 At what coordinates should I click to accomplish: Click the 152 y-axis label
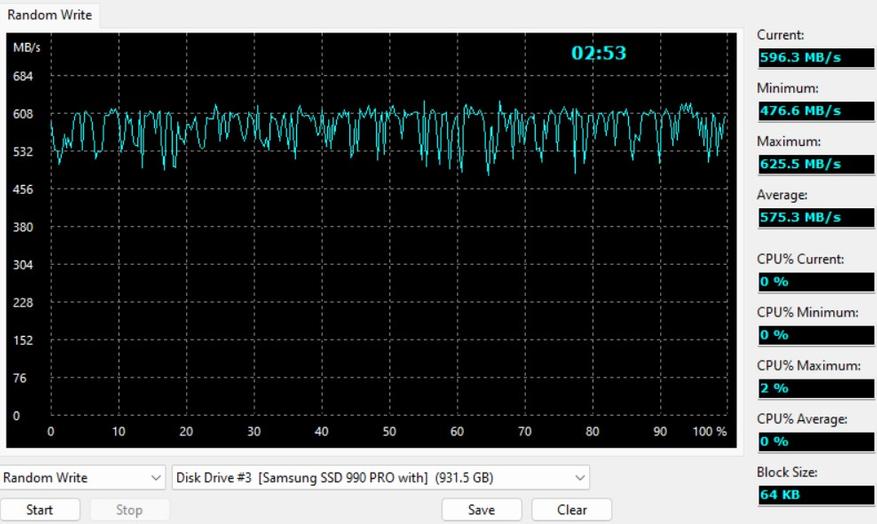point(23,341)
